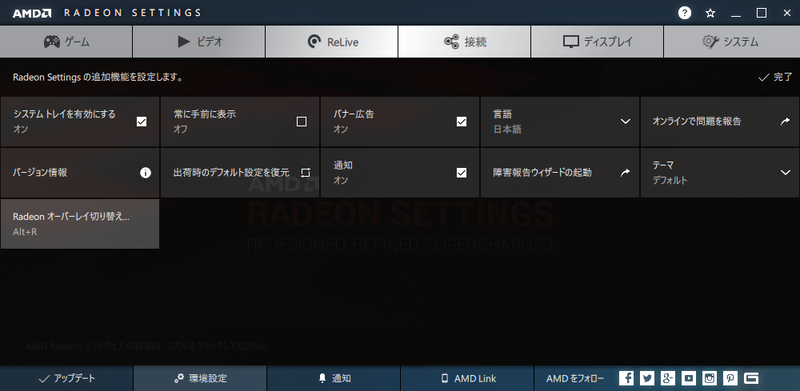
Task: Open the help question mark icon
Action: pos(685,13)
